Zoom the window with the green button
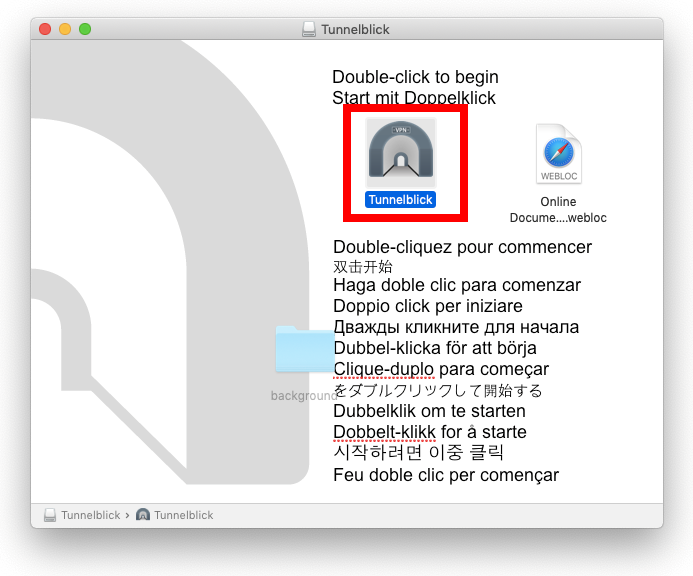Screen dimensions: 693x576 pos(85,29)
